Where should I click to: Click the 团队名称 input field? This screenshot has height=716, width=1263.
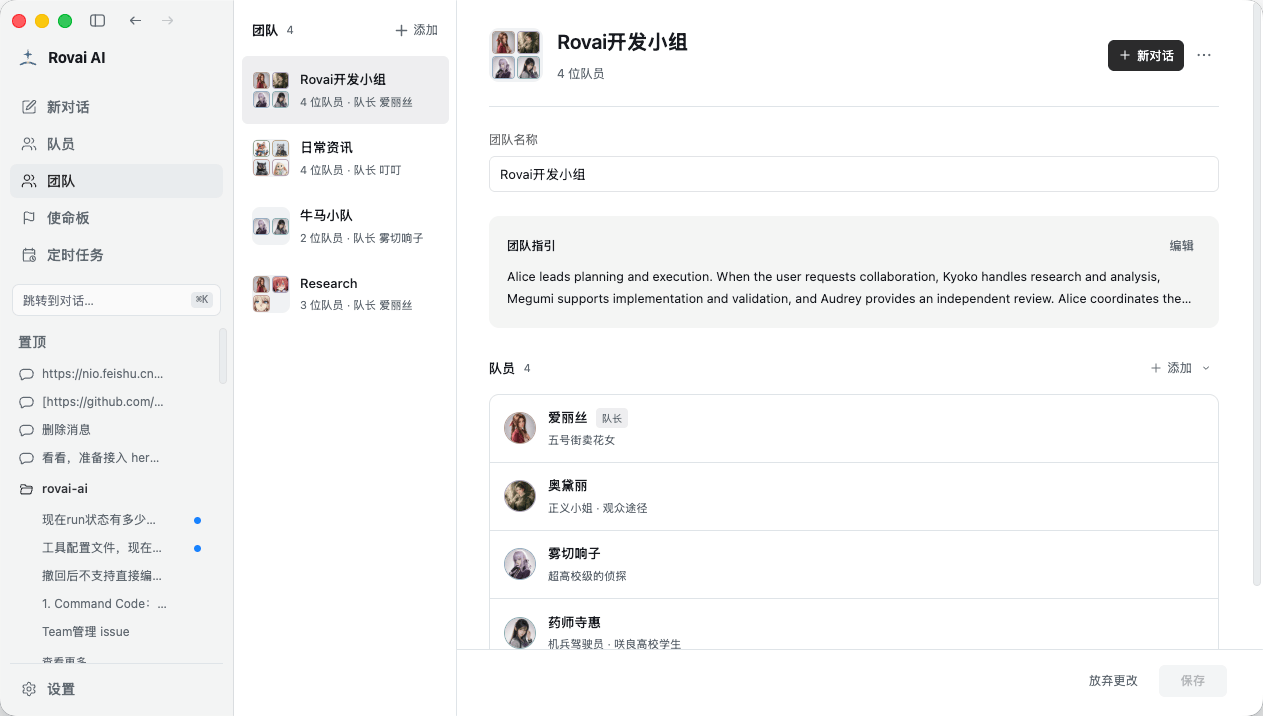tap(854, 174)
